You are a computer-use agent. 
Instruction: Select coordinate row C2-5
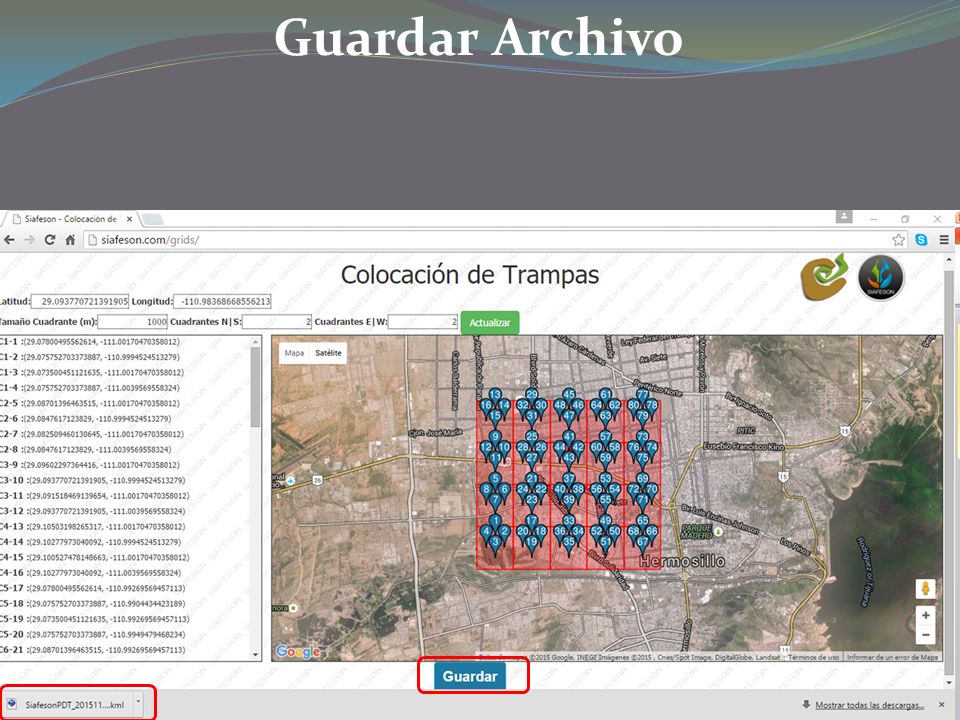click(90, 403)
